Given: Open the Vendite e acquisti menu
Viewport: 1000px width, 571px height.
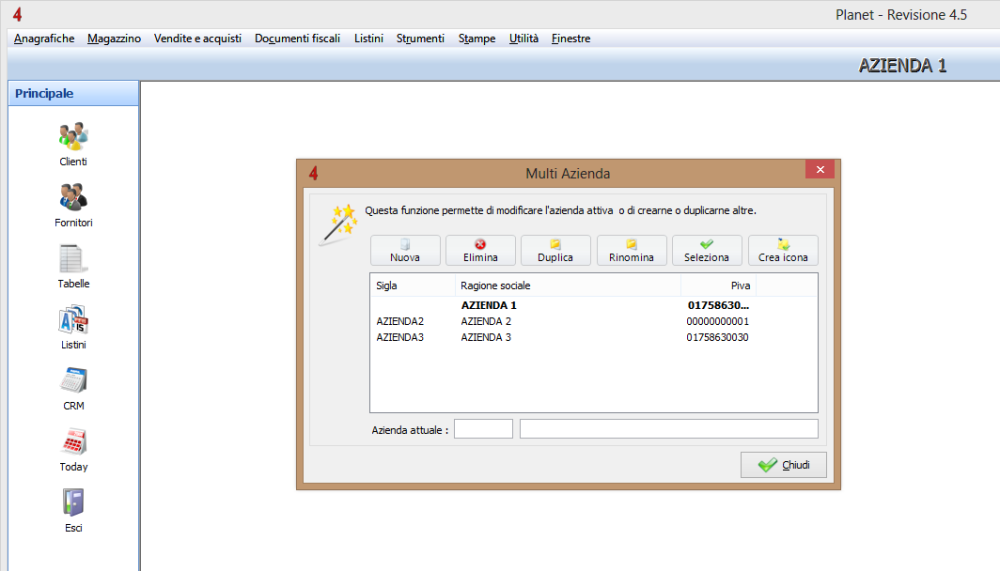Looking at the screenshot, I should [198, 38].
